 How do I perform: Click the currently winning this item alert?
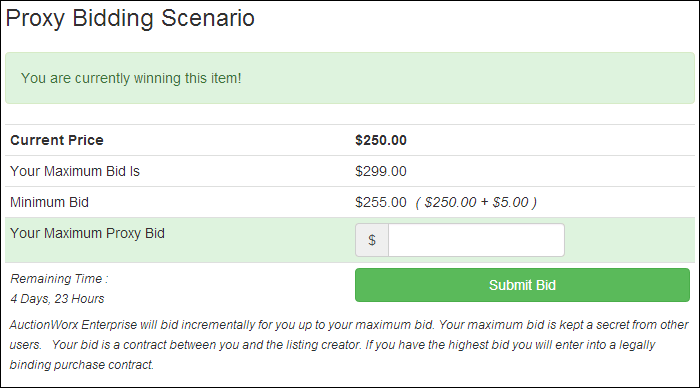click(x=350, y=78)
